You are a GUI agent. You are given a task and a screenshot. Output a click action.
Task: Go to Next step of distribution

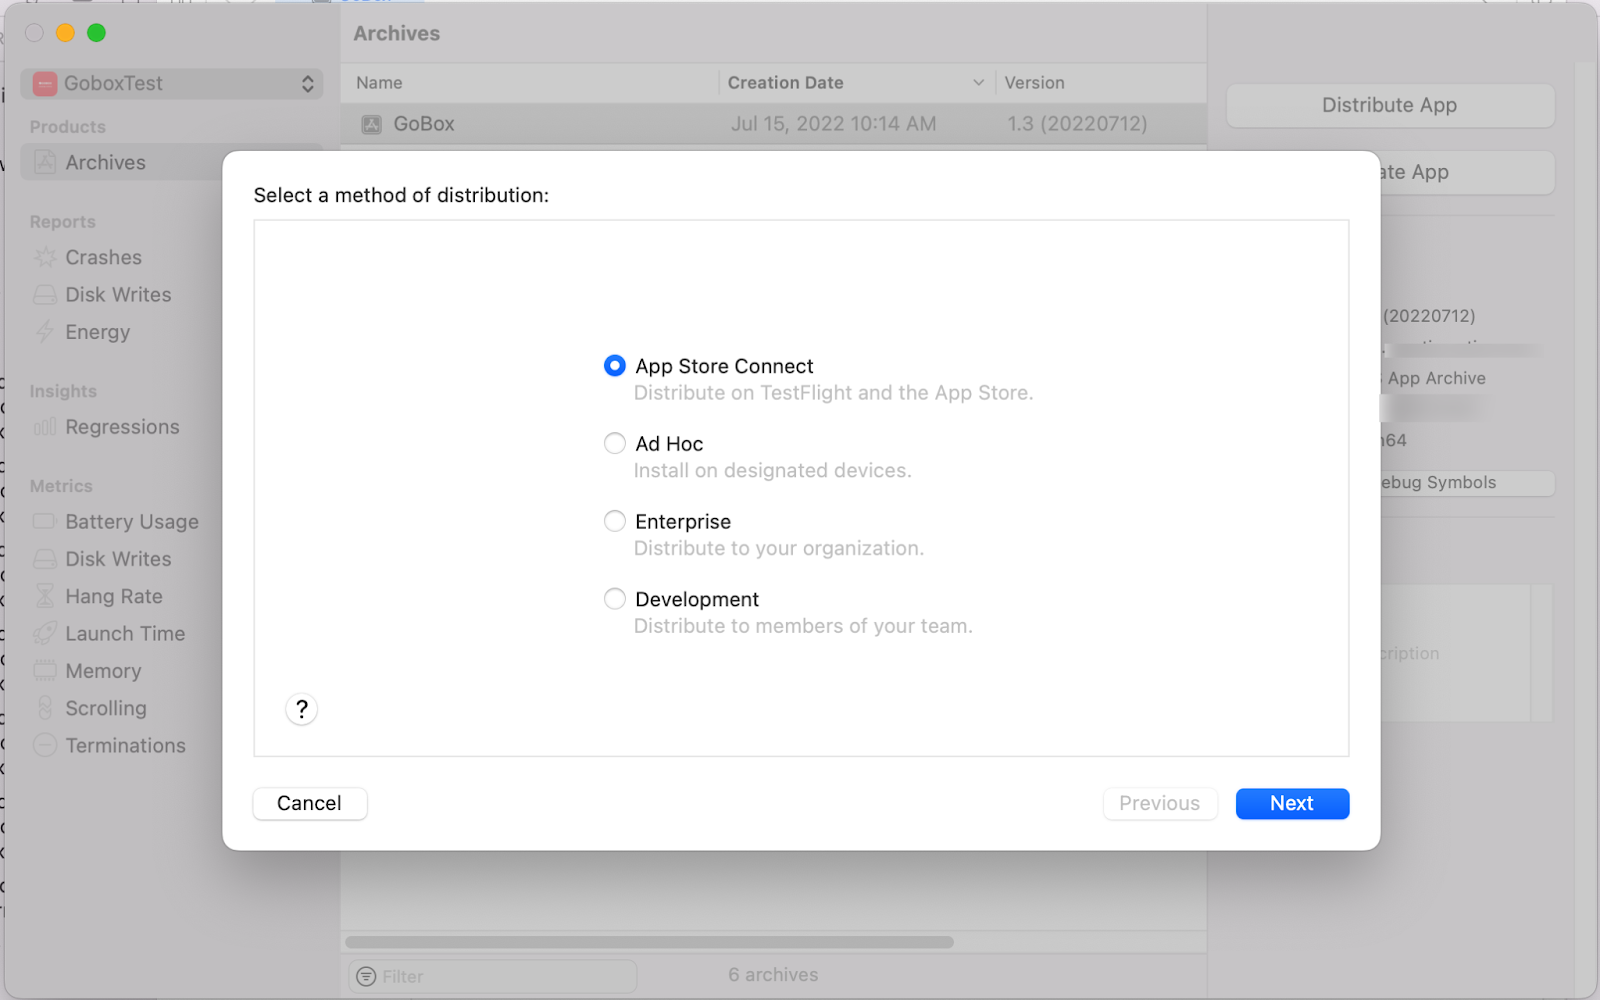coord(1292,803)
